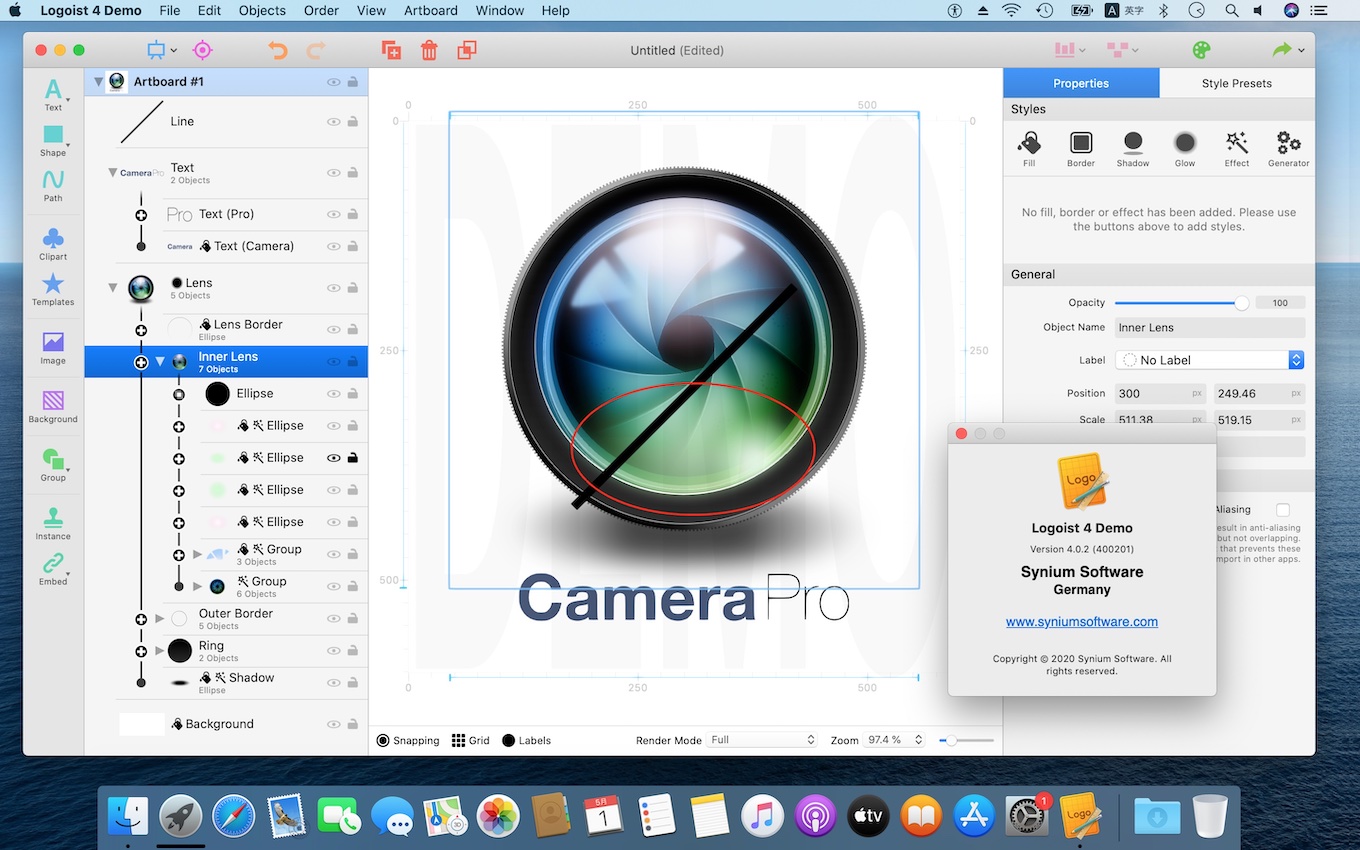1360x850 pixels.
Task: Click the Opacity slider
Action: (x=1180, y=303)
